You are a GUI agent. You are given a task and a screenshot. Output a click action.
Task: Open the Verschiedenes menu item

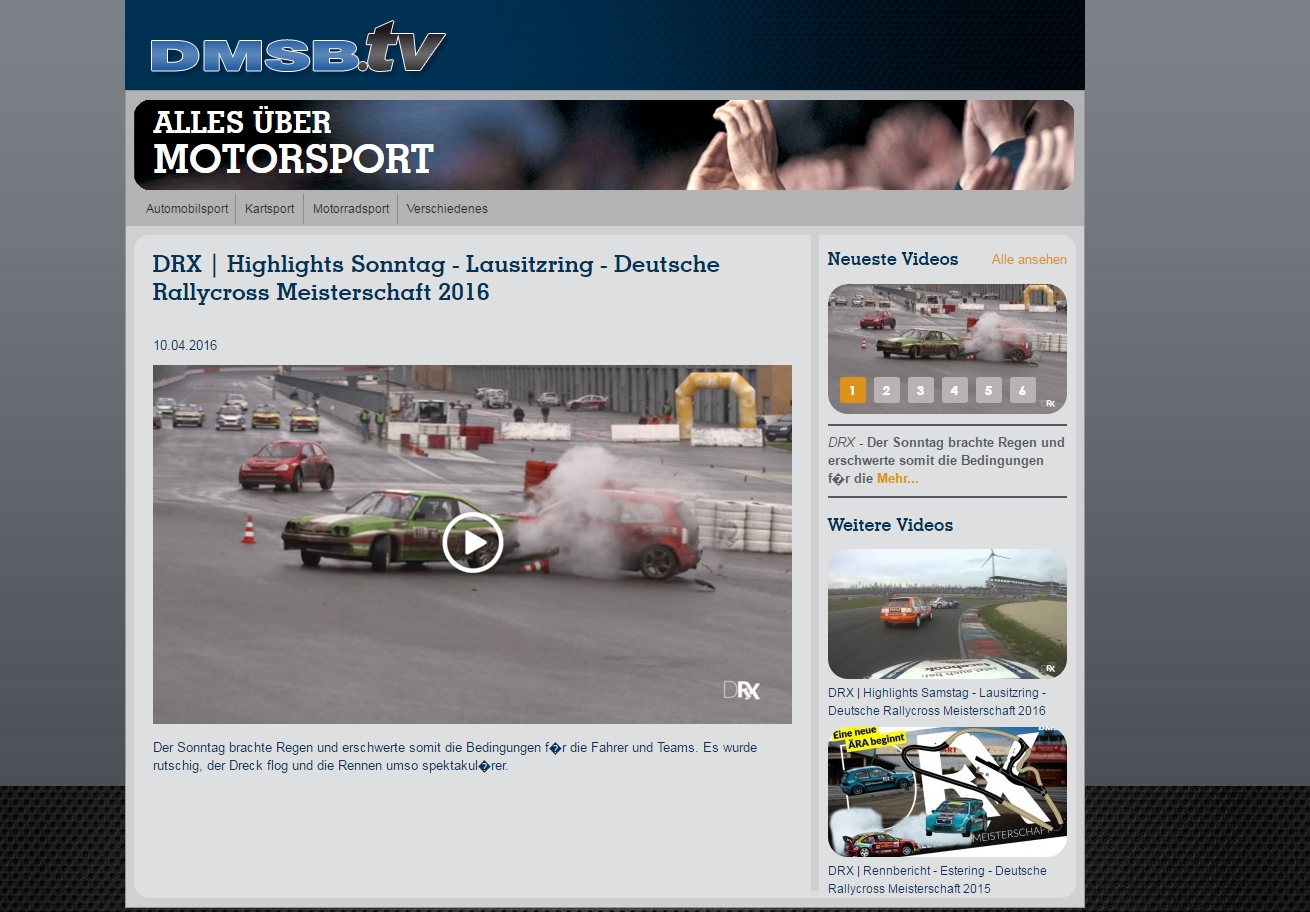click(x=447, y=209)
